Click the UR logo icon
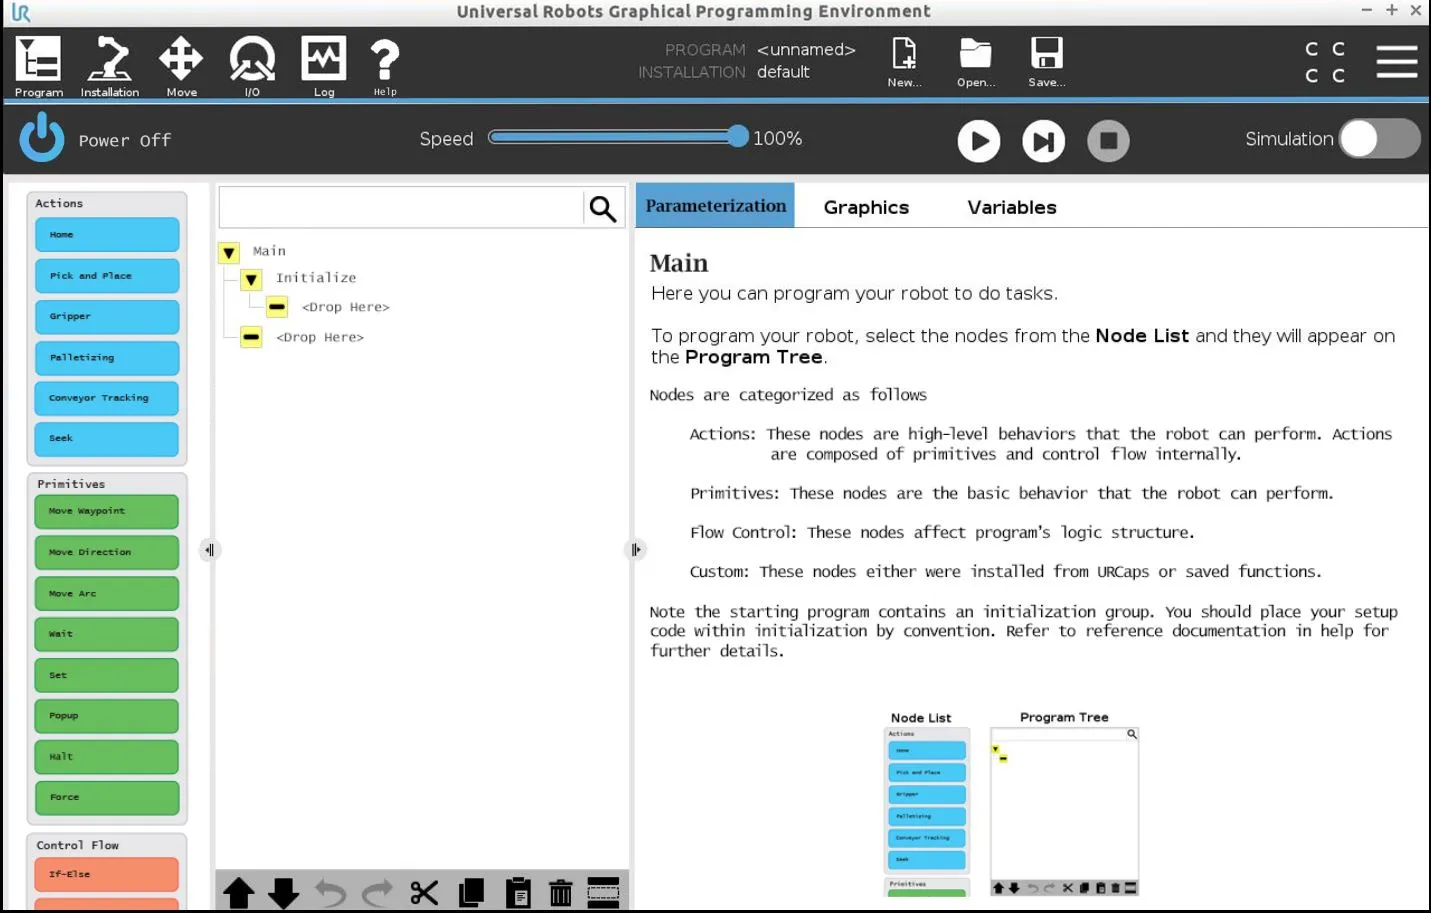This screenshot has height=913, width=1431. 21,13
